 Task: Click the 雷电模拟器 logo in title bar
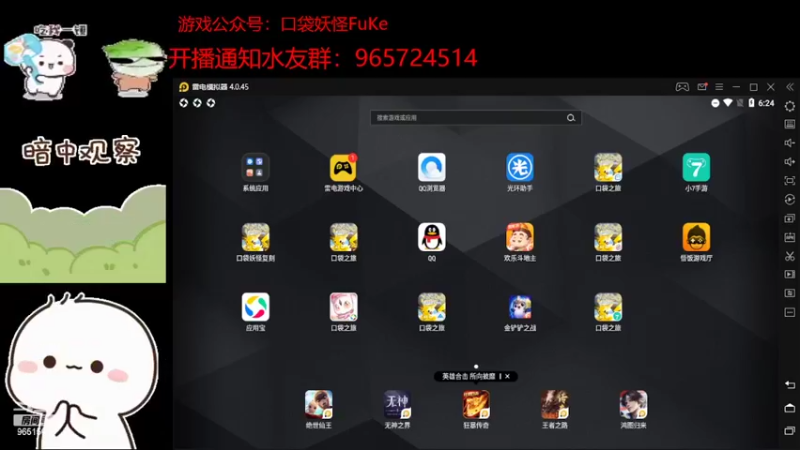[x=184, y=87]
